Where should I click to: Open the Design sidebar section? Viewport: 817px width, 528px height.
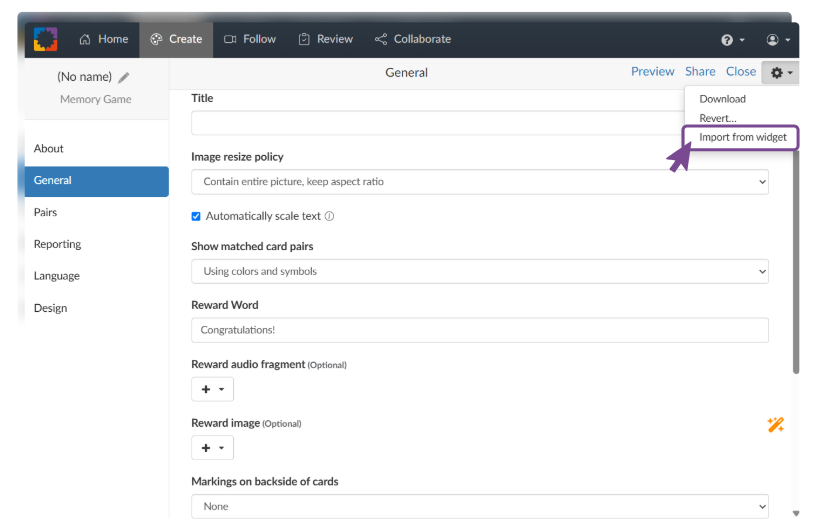click(x=96, y=308)
